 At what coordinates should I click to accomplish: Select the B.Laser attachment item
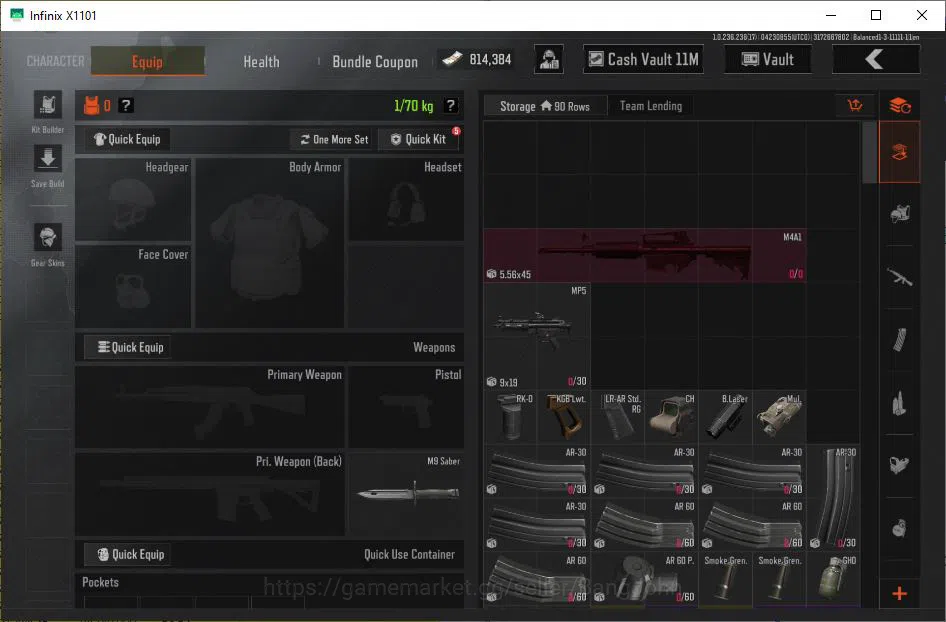point(726,417)
